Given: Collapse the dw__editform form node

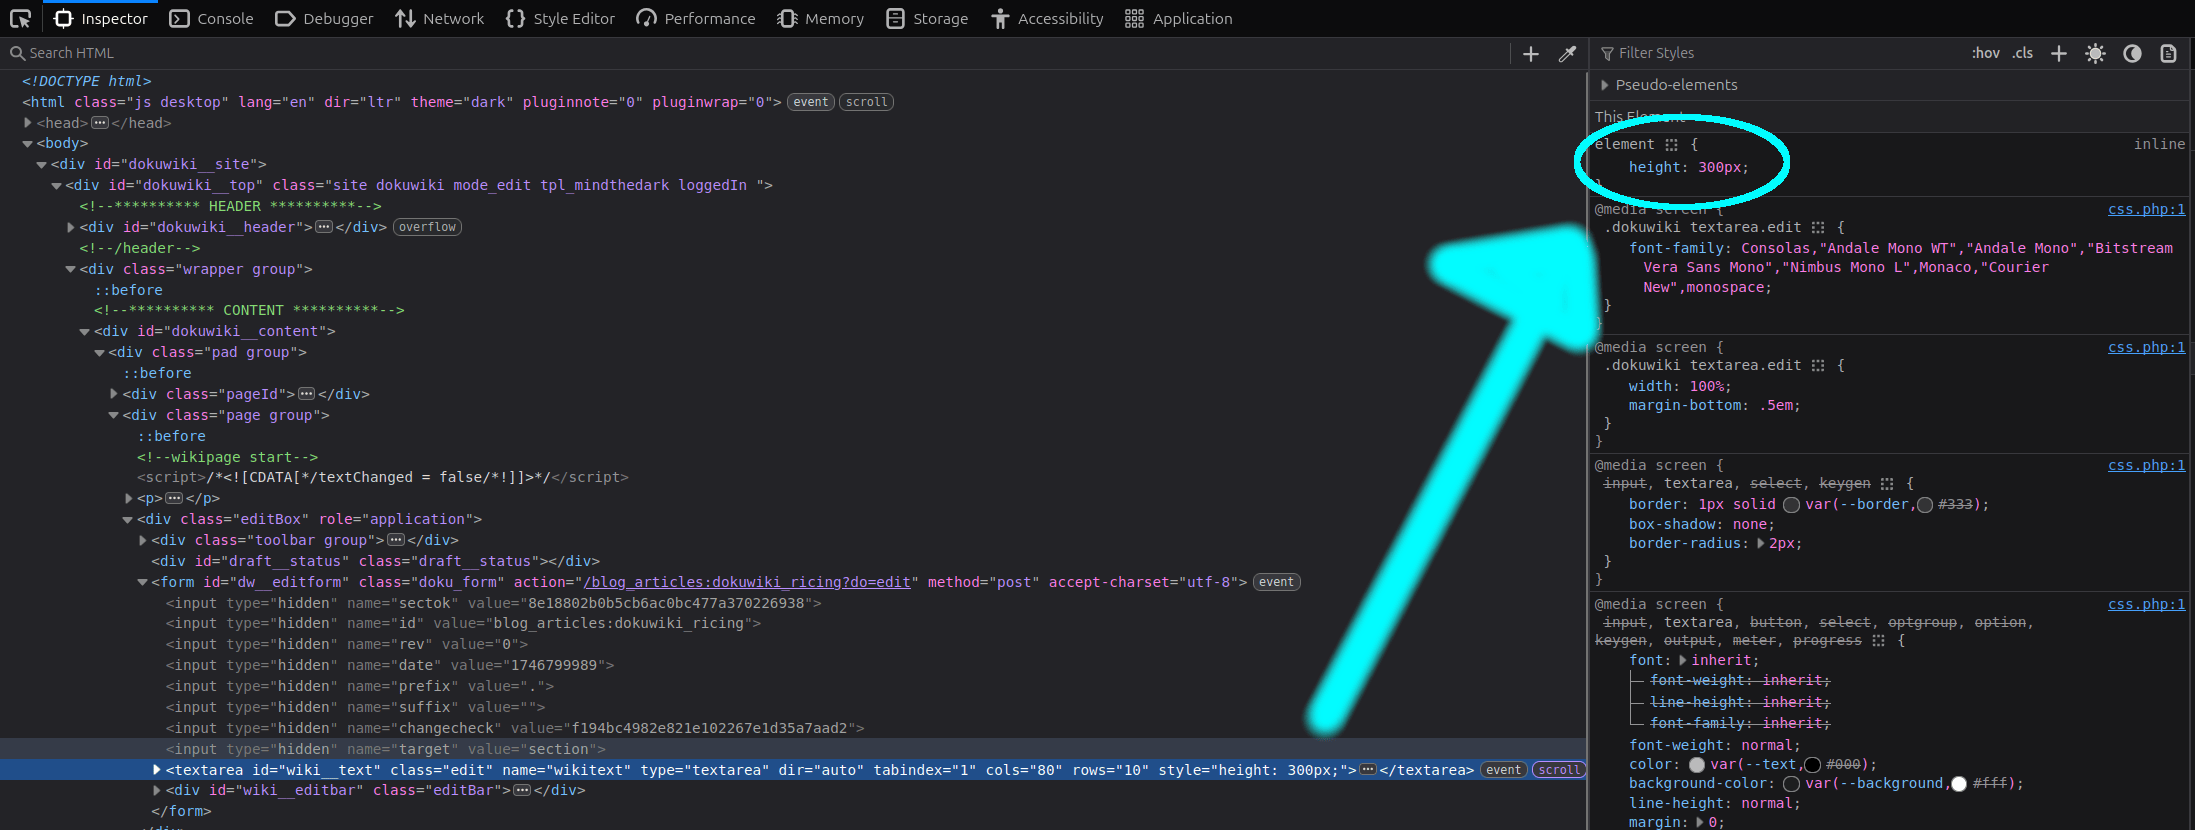Looking at the screenshot, I should 143,582.
